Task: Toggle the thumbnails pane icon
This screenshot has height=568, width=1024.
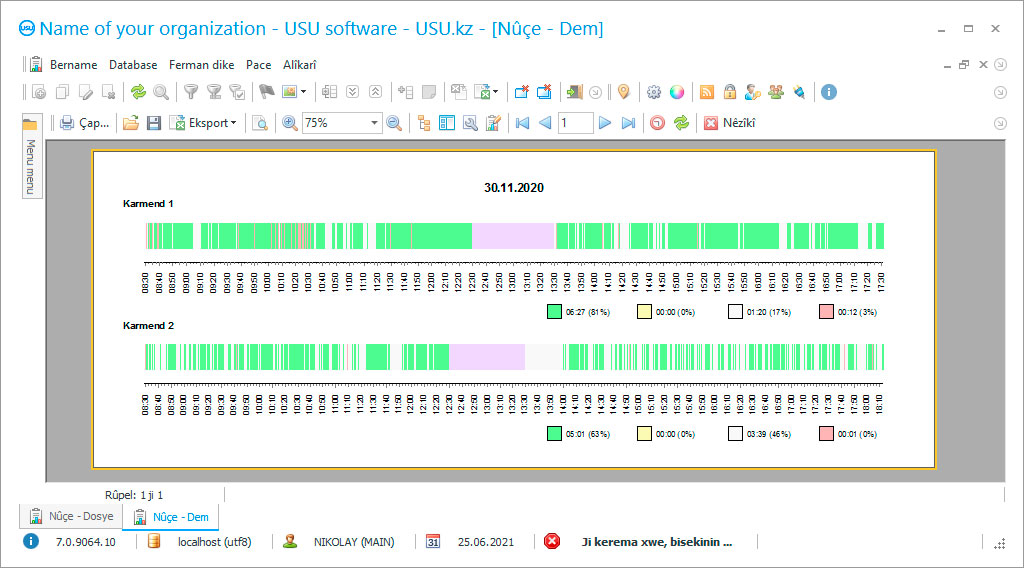Action: [447, 123]
